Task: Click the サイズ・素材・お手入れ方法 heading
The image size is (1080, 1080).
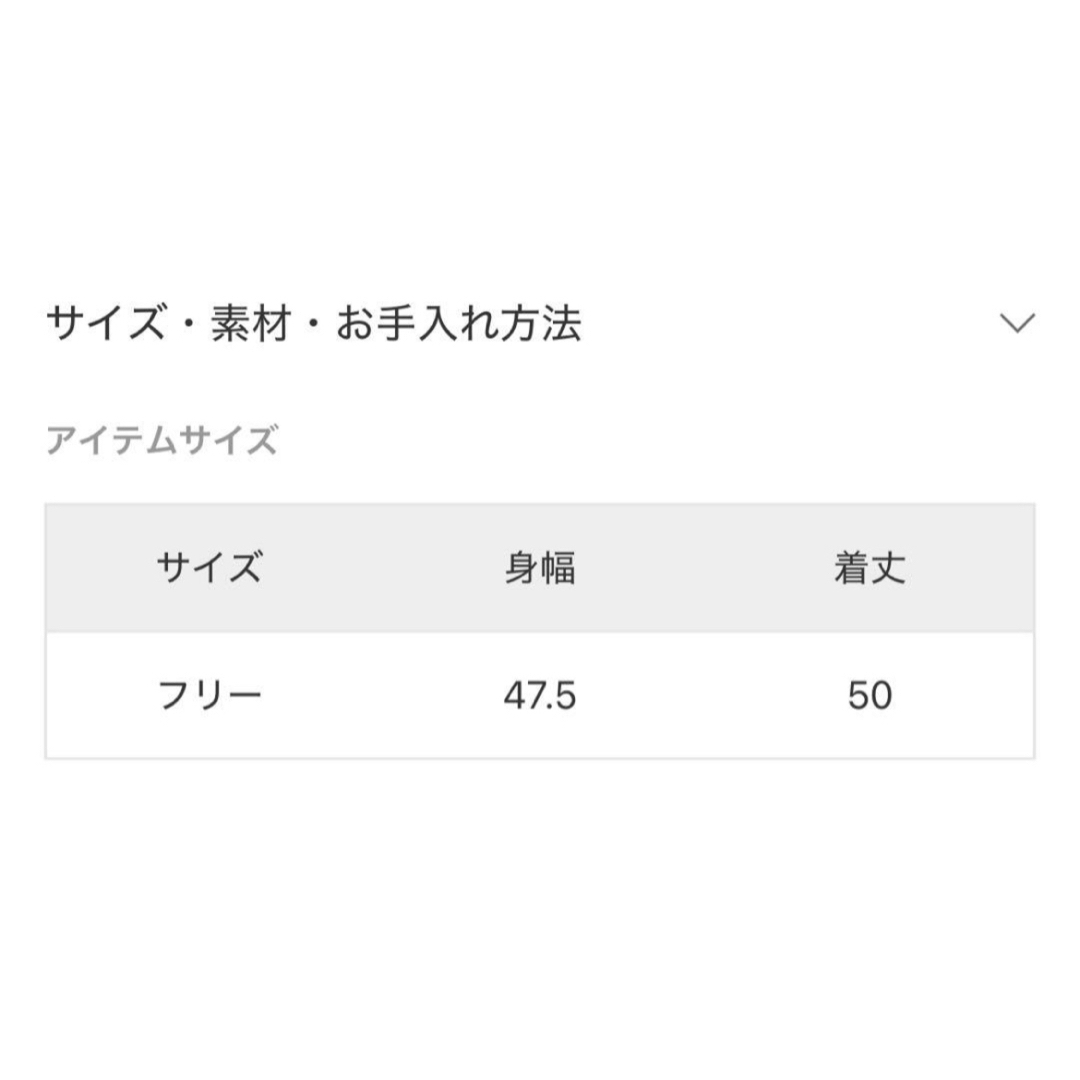Action: 314,324
